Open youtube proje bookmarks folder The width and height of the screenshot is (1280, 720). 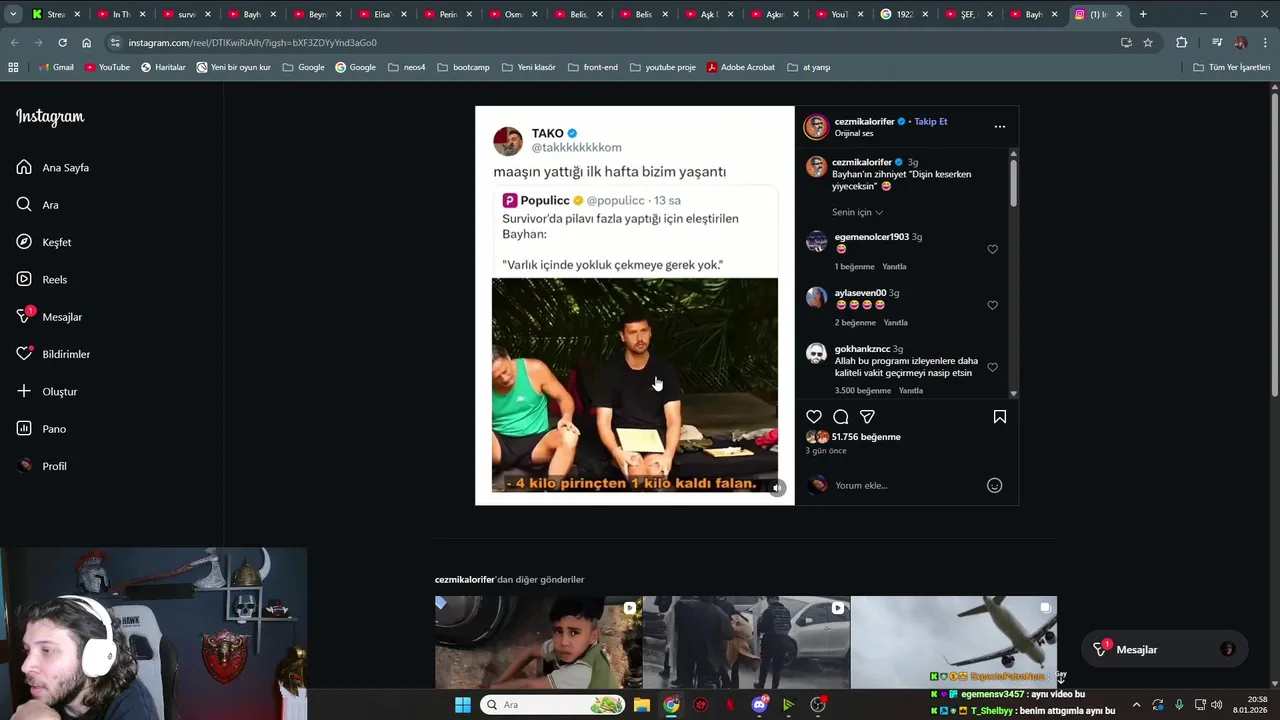[662, 67]
